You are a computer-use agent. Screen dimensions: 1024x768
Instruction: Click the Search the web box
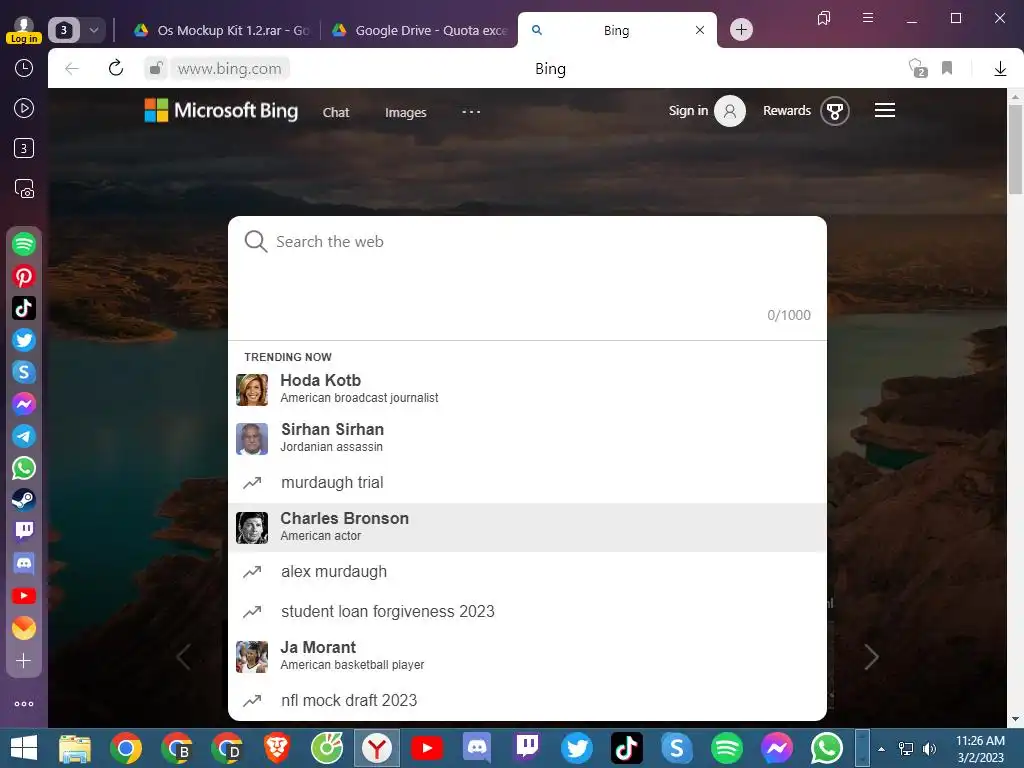[527, 242]
